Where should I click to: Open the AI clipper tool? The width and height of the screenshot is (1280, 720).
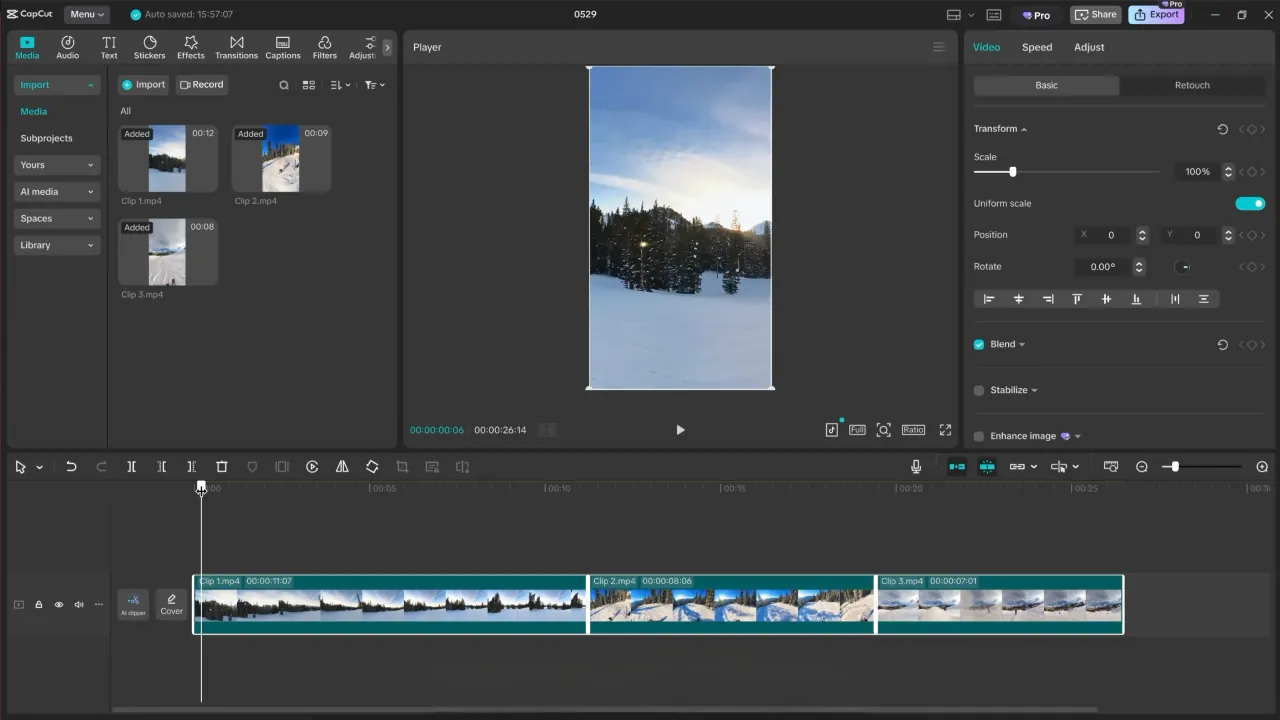click(x=133, y=604)
